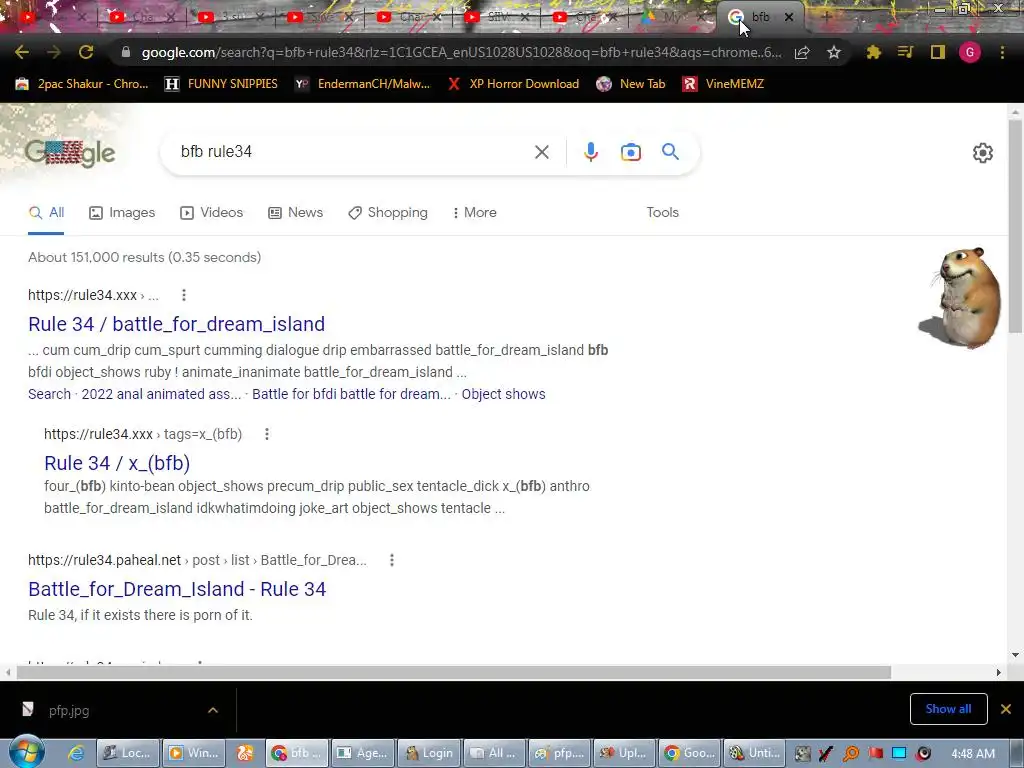Open the media control icon in toolbar
1024x768 pixels.
point(905,52)
